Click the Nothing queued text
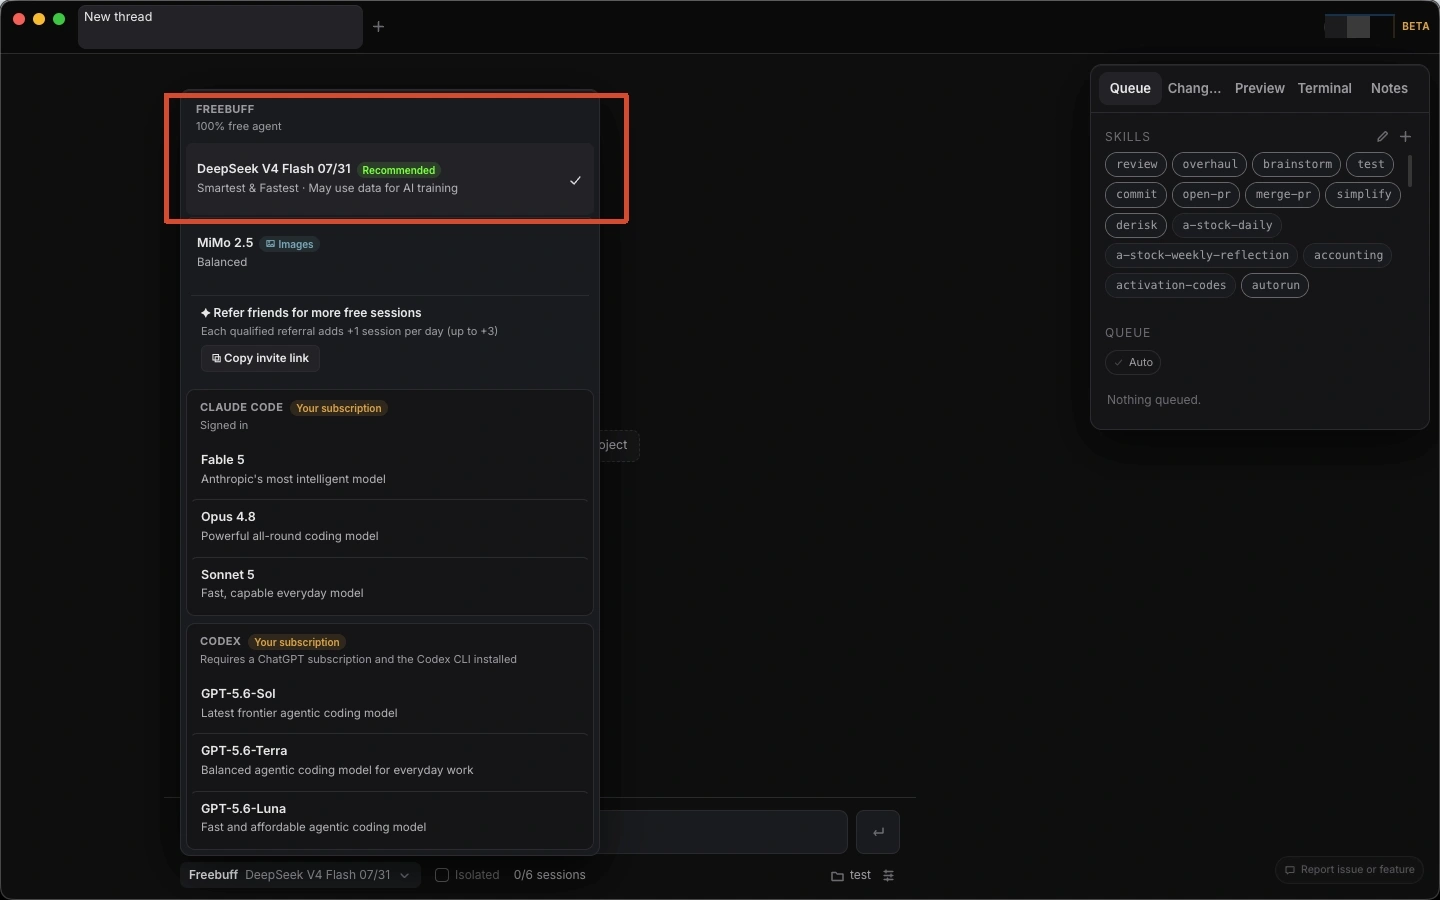 tap(1153, 400)
